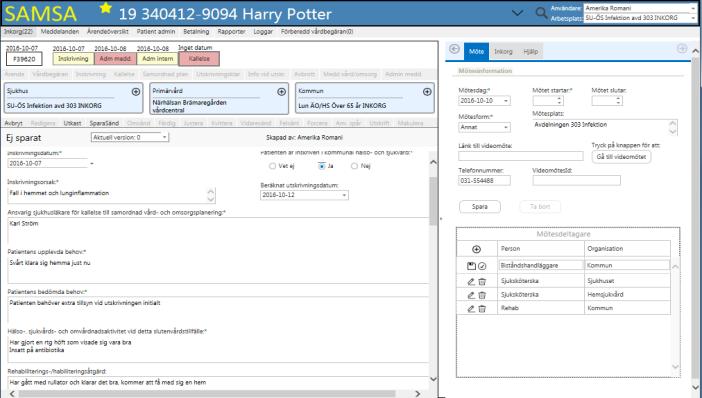Click Gå till videomötet button
Viewport: 702px width, 398px height.
pos(621,157)
